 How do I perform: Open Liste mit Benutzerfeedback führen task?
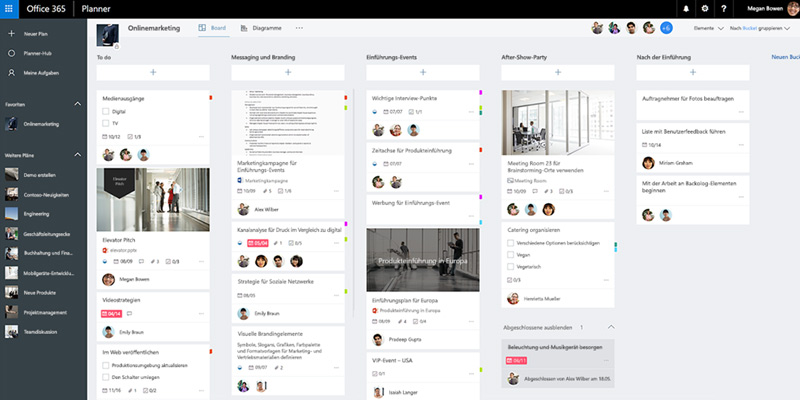[x=684, y=132]
